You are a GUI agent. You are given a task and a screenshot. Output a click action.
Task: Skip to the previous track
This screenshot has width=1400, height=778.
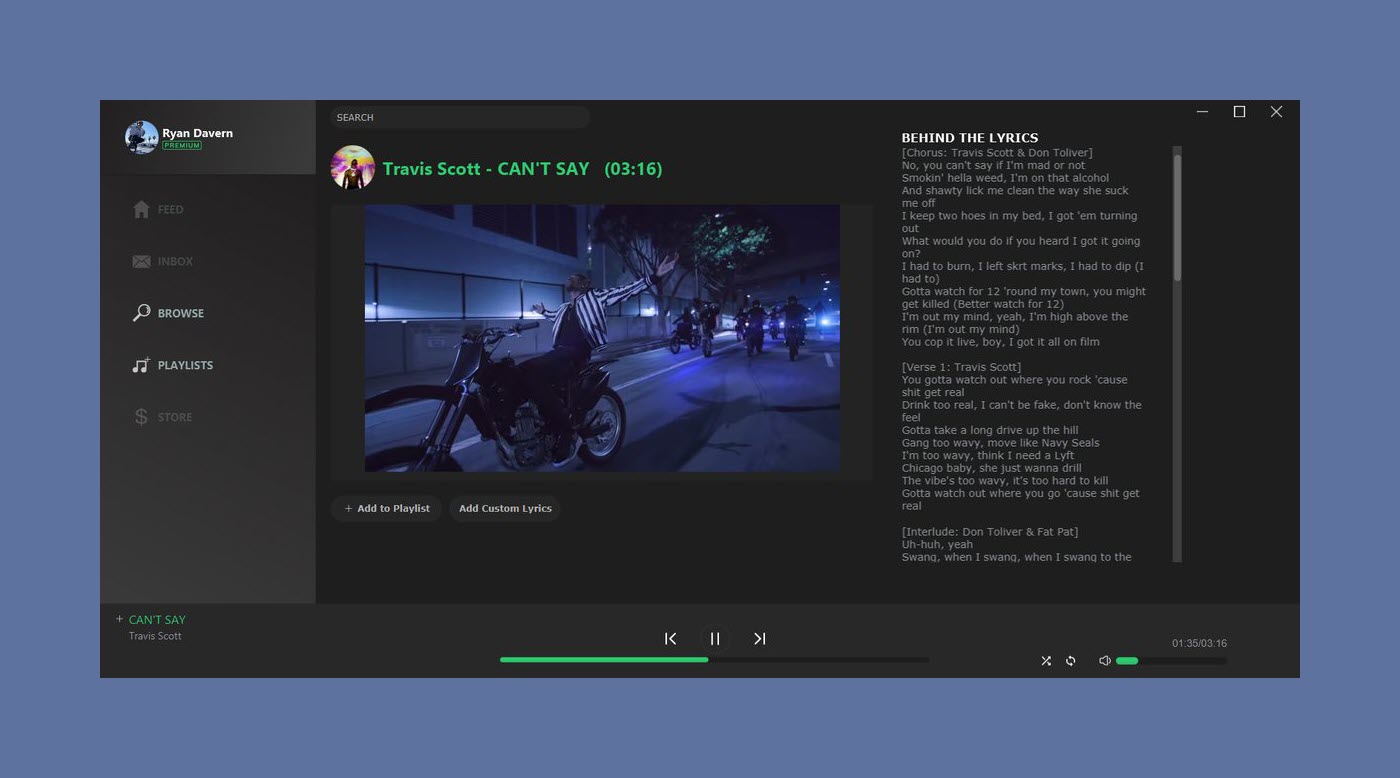click(671, 638)
